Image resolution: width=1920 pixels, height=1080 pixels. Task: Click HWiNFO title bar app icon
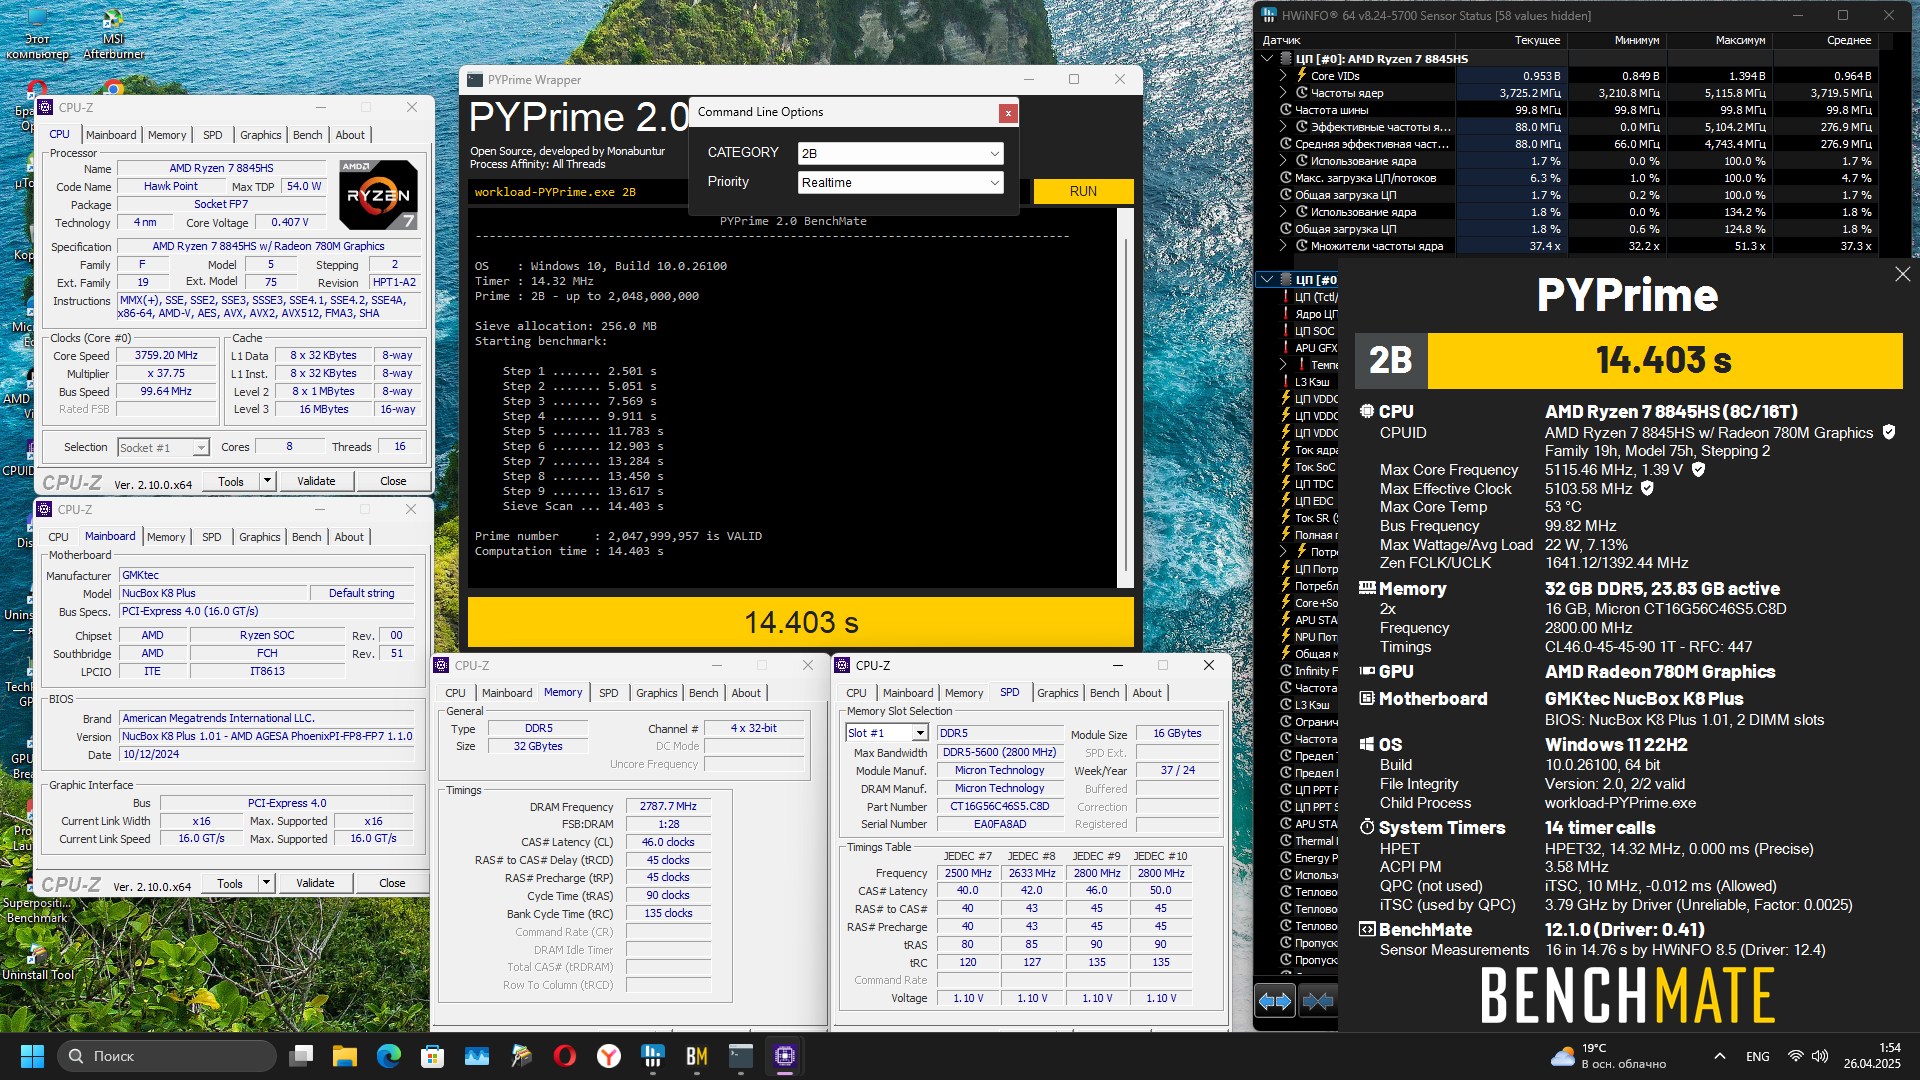coord(1269,15)
